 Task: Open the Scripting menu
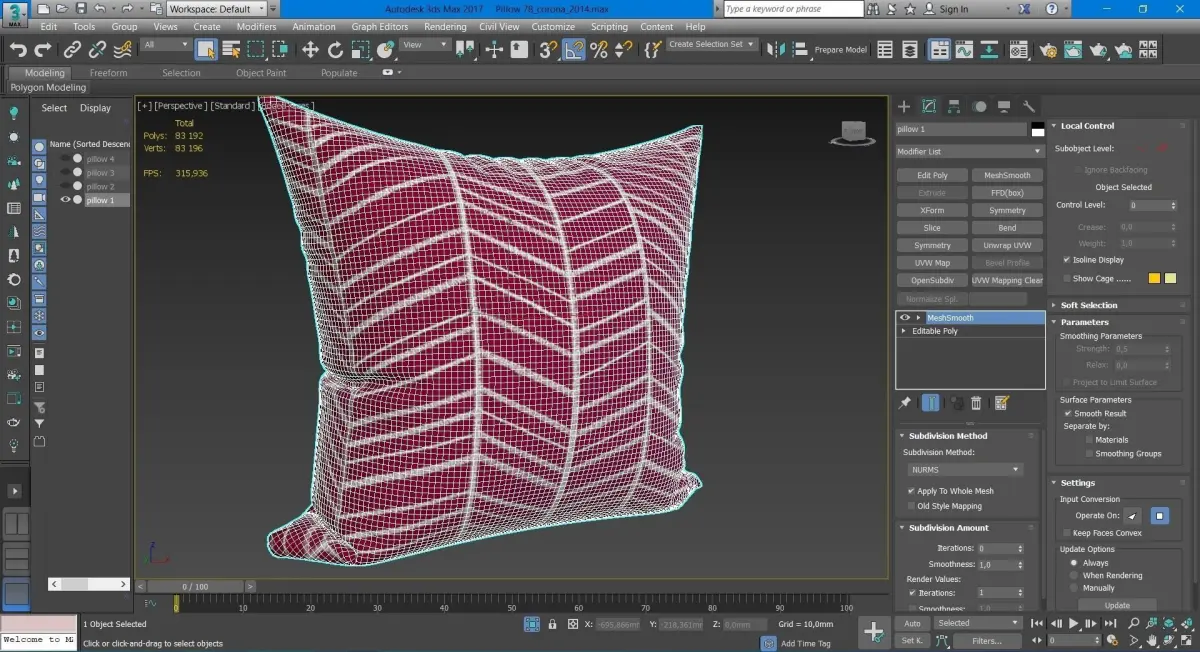pos(609,27)
